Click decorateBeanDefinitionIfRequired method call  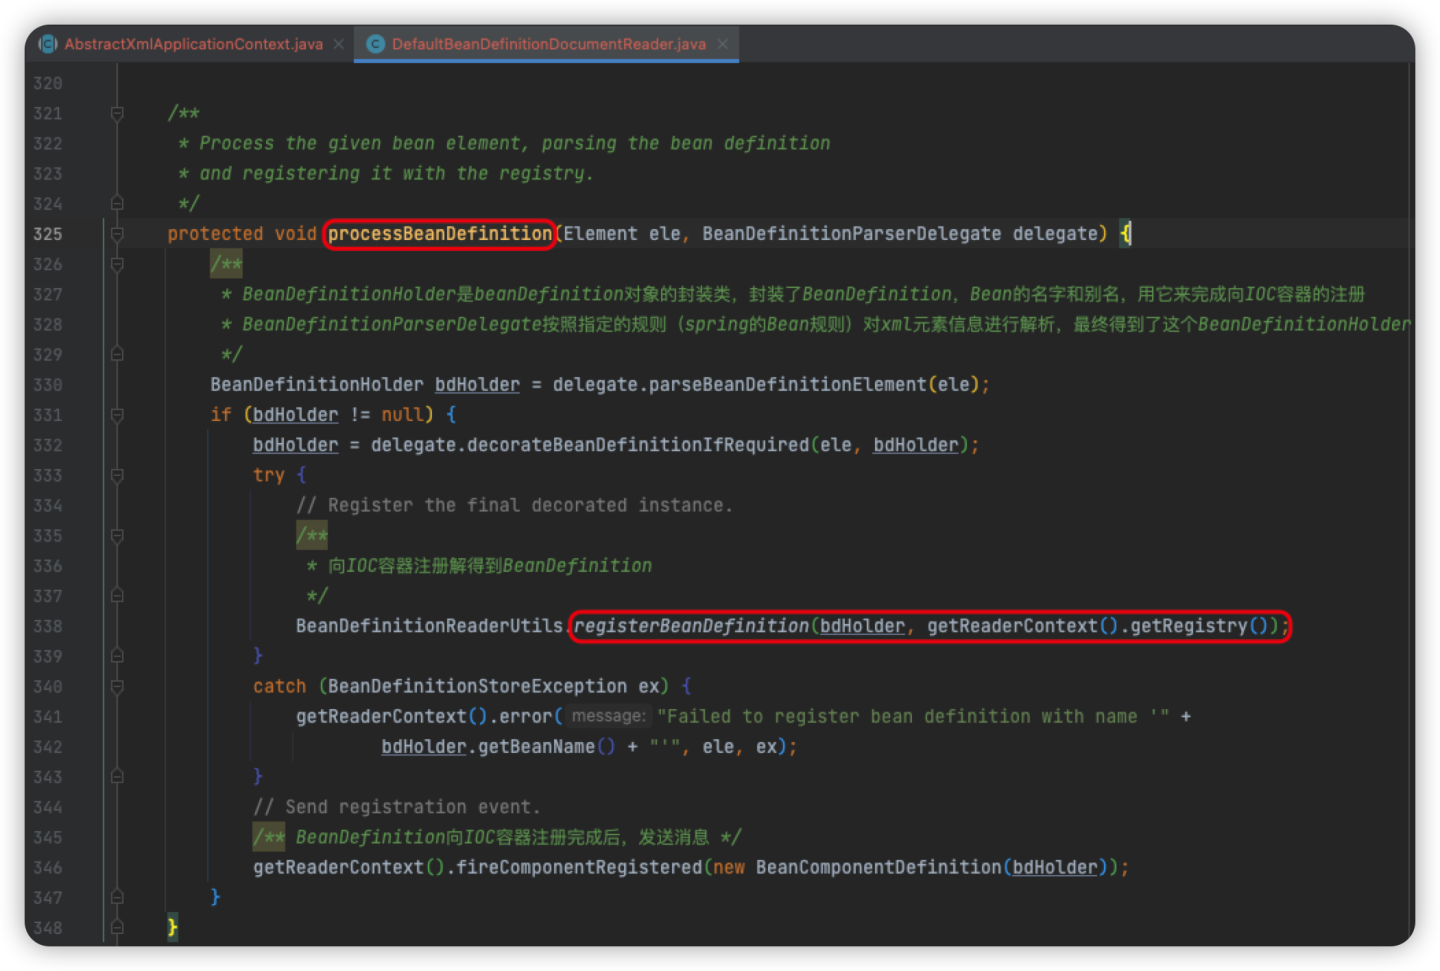tap(638, 445)
